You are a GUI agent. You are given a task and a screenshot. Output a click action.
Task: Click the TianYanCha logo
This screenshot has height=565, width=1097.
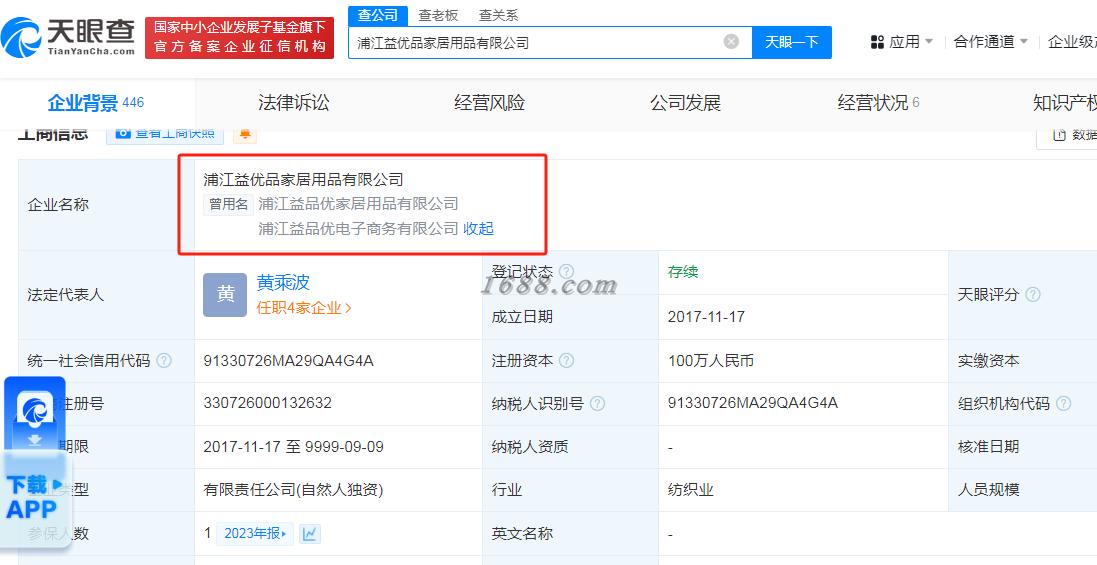click(x=68, y=37)
